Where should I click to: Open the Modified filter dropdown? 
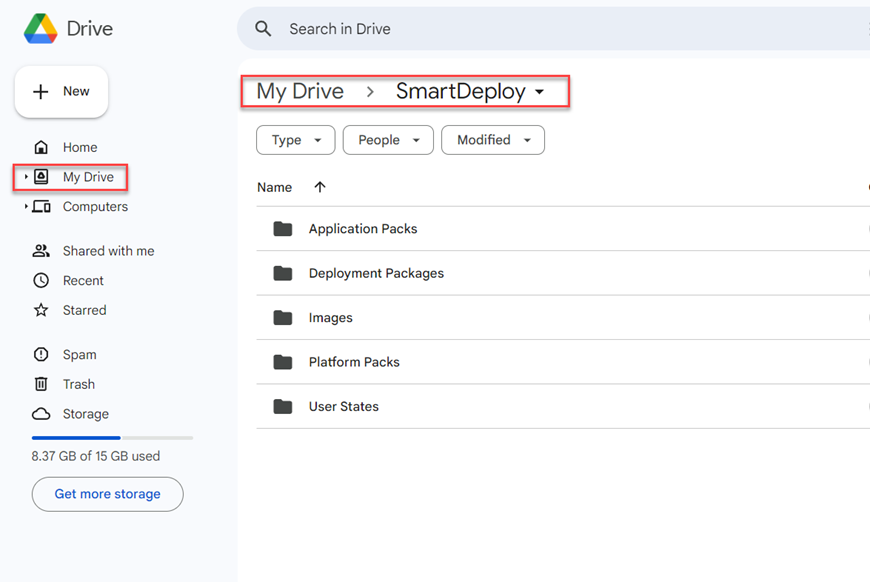tap(493, 140)
